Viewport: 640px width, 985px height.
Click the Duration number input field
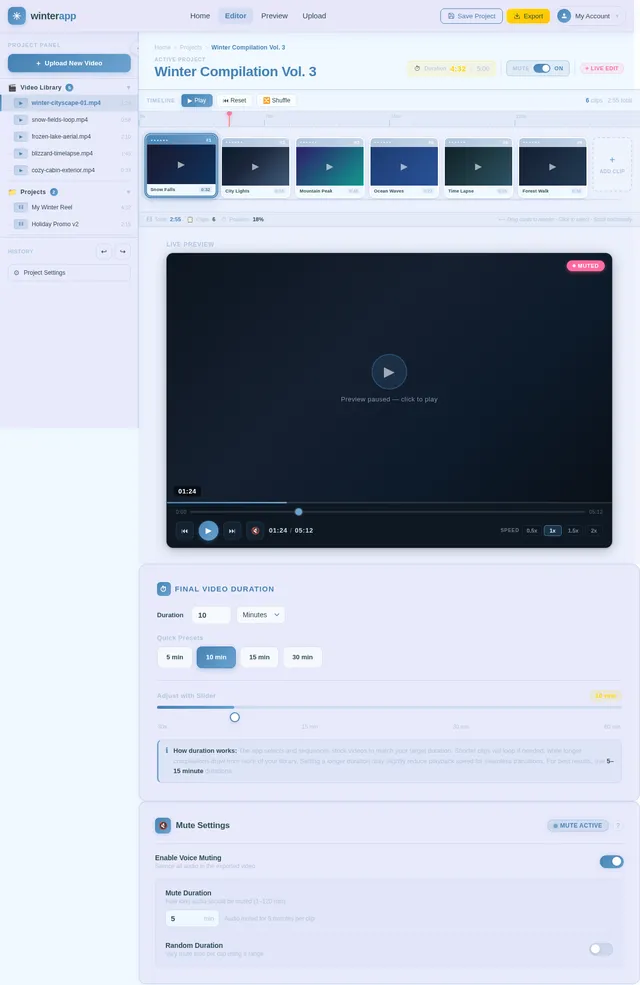point(211,615)
